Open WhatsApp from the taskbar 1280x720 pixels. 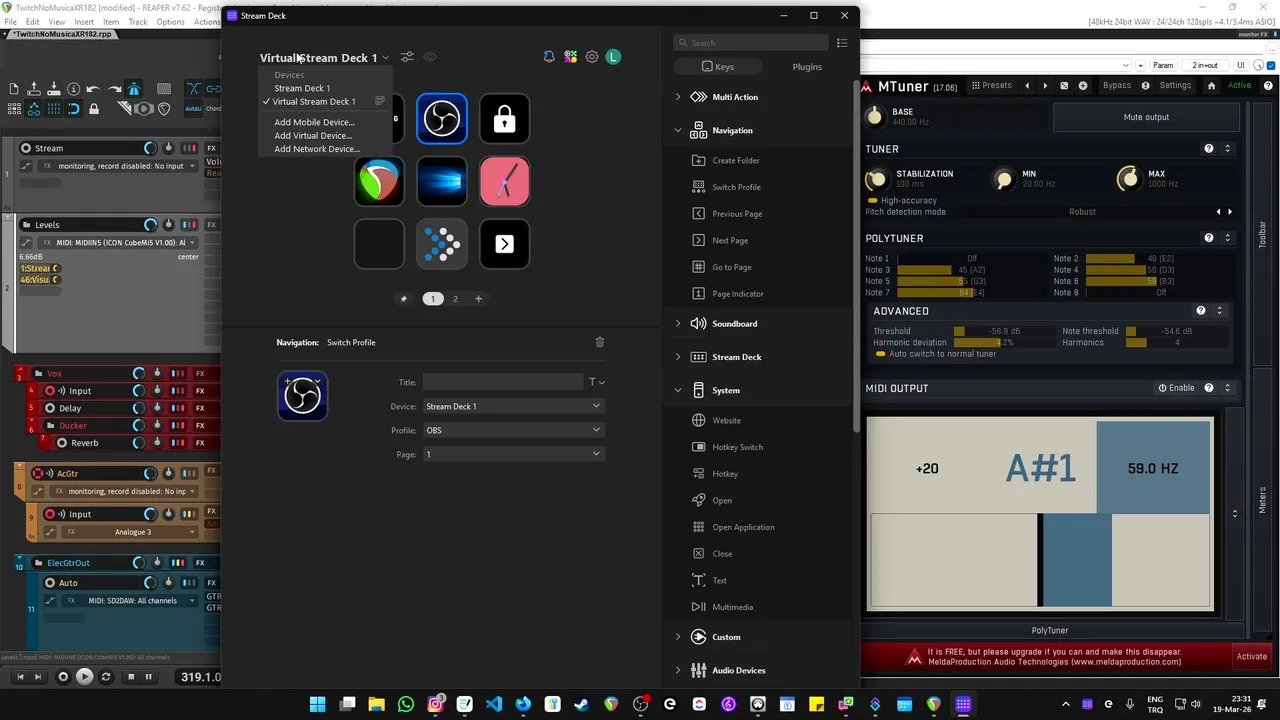(x=406, y=705)
